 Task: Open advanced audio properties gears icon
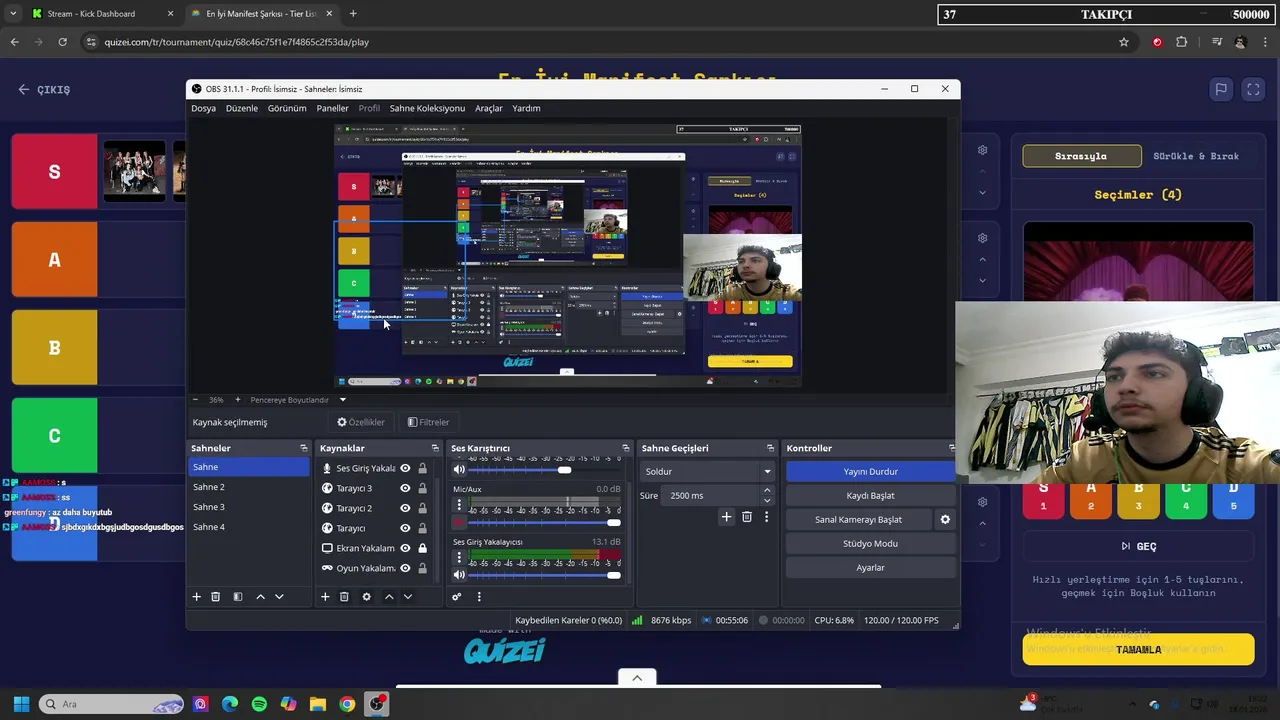pyautogui.click(x=456, y=597)
